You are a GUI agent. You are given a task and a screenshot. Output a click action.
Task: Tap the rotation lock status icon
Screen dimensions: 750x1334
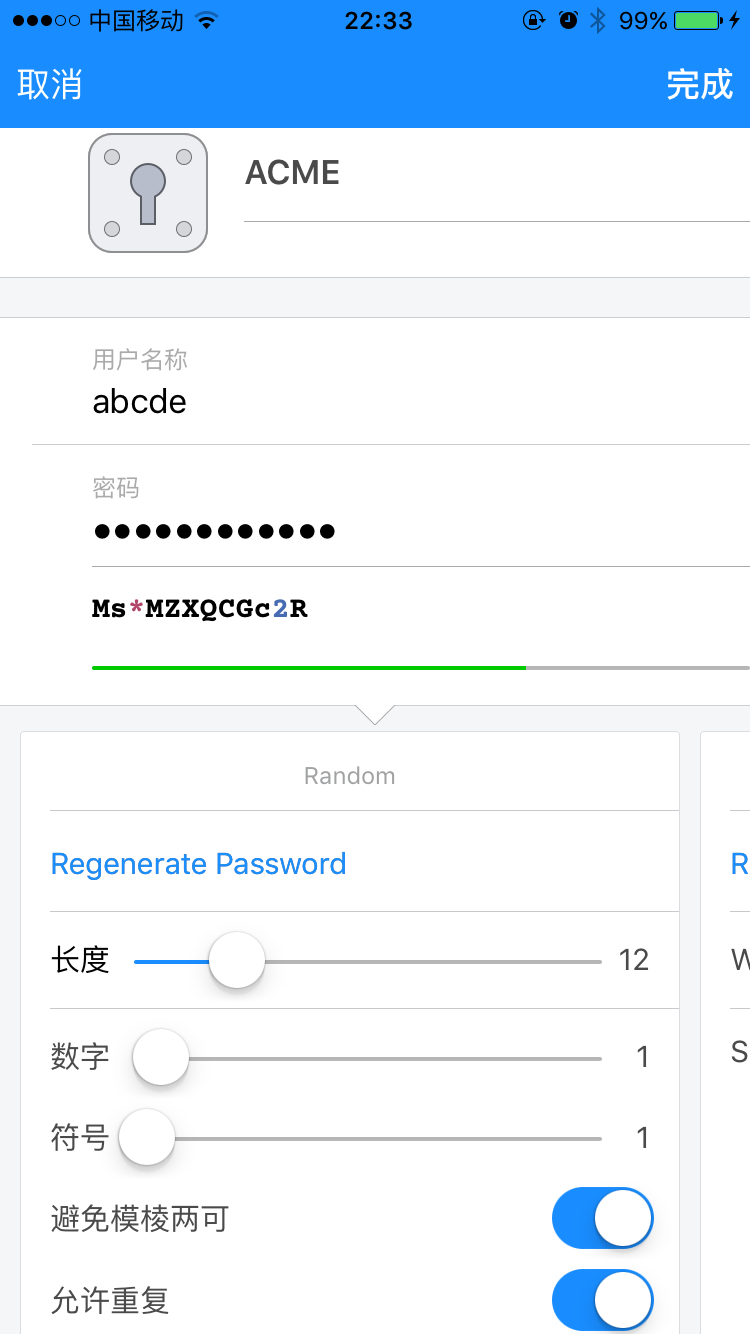point(535,21)
